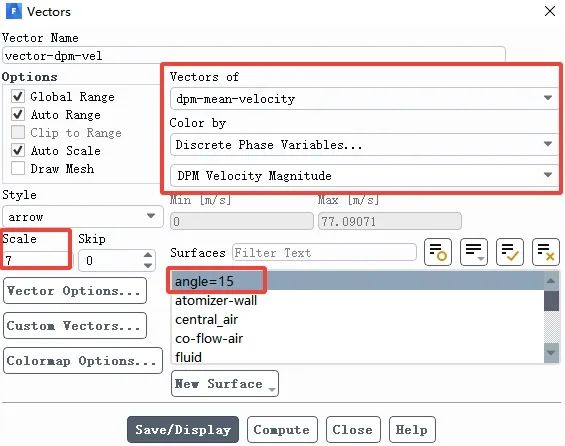Image resolution: width=565 pixels, height=446 pixels.
Task: Toggle the Auto Range checkbox
Action: (18, 114)
